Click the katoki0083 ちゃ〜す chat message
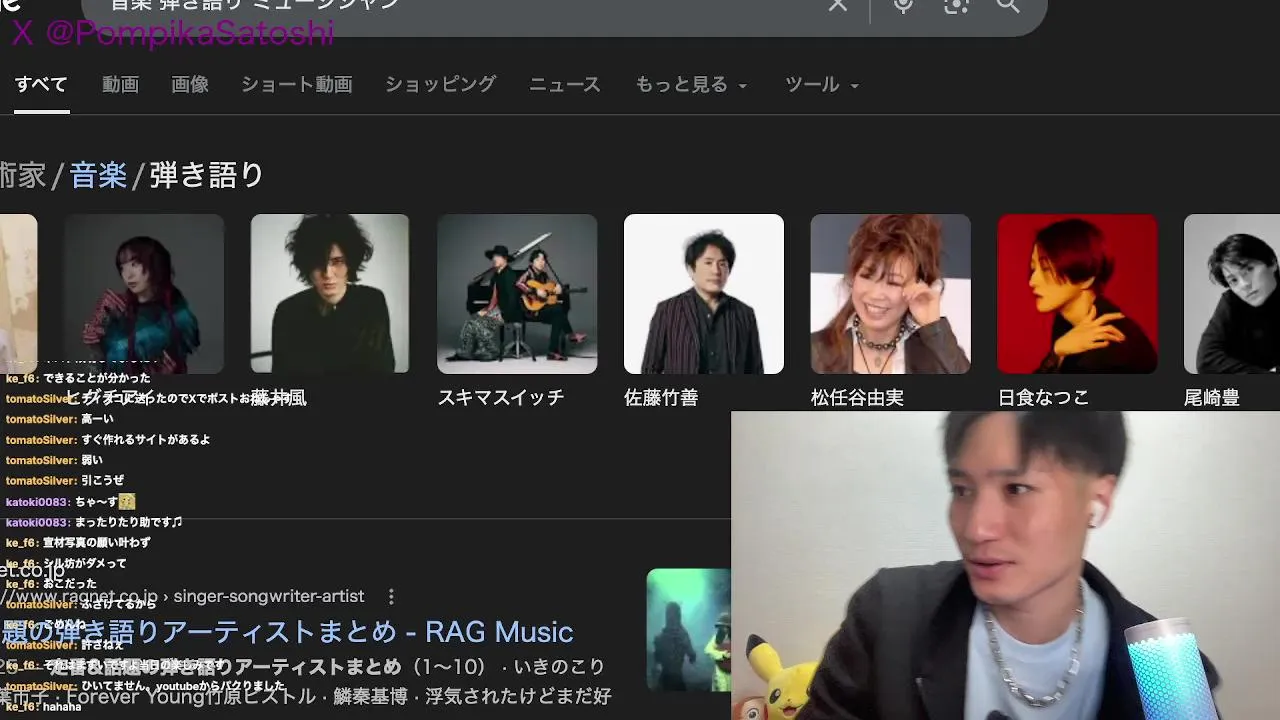Screen dimensions: 1280x720 pos(70,502)
